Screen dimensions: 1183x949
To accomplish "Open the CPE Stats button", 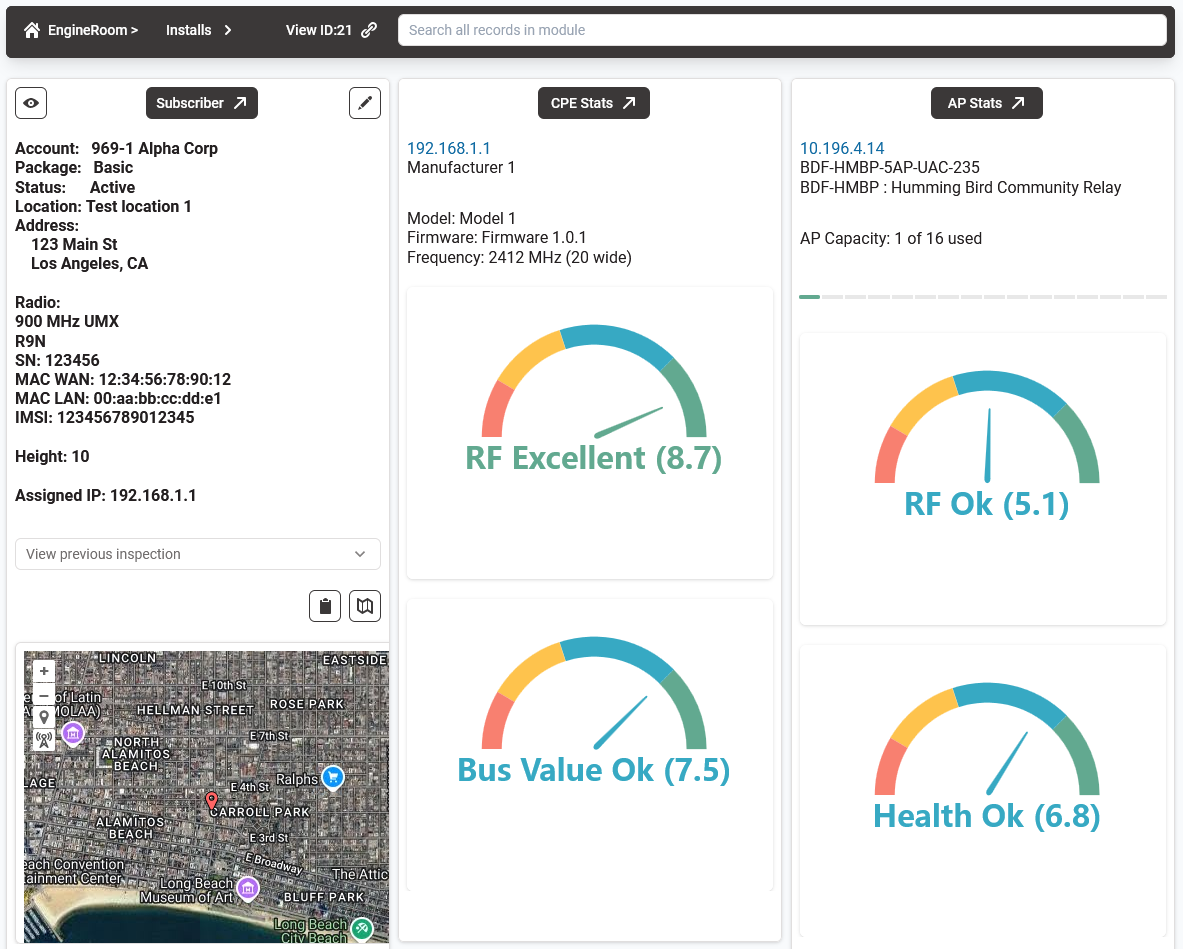I will (594, 103).
